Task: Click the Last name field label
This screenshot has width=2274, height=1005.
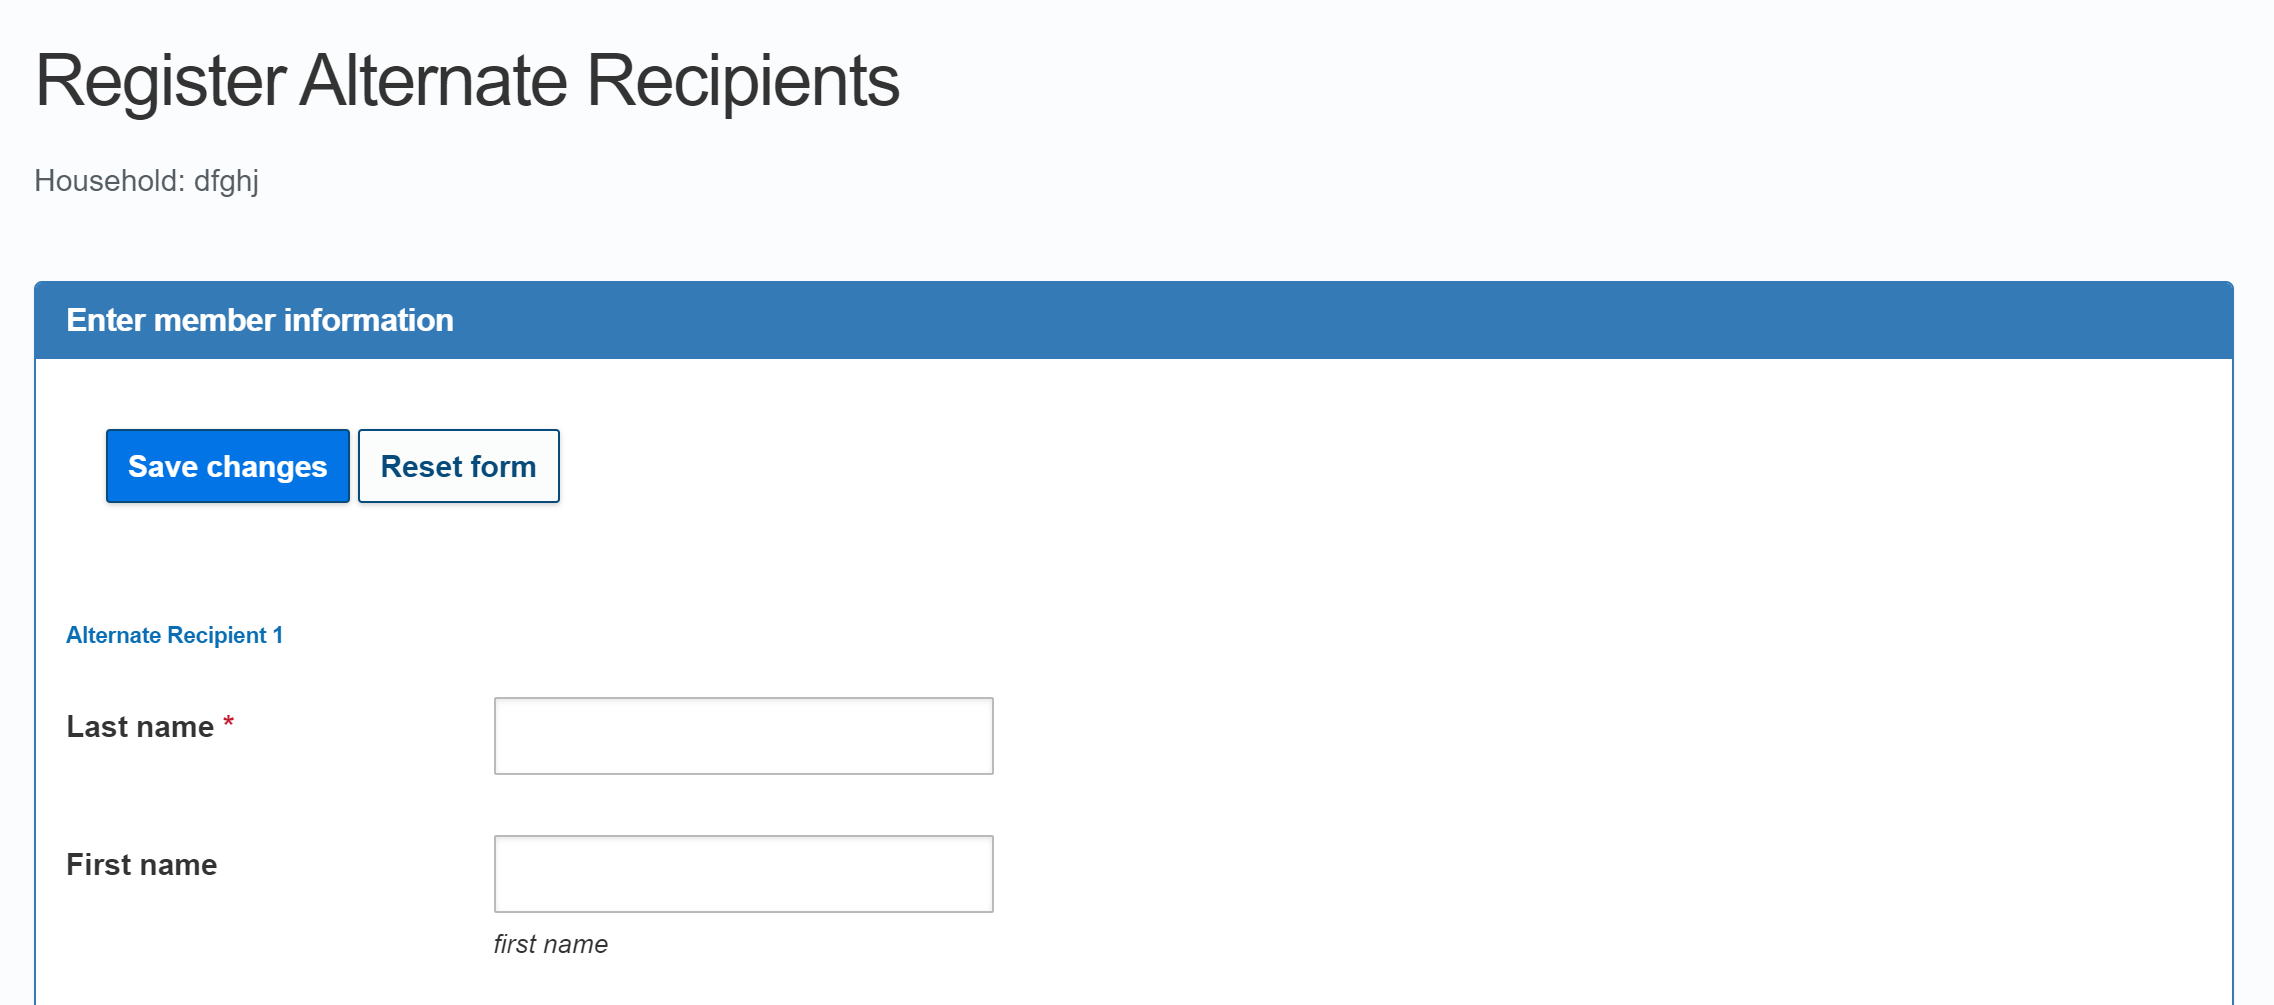Action: 140,727
